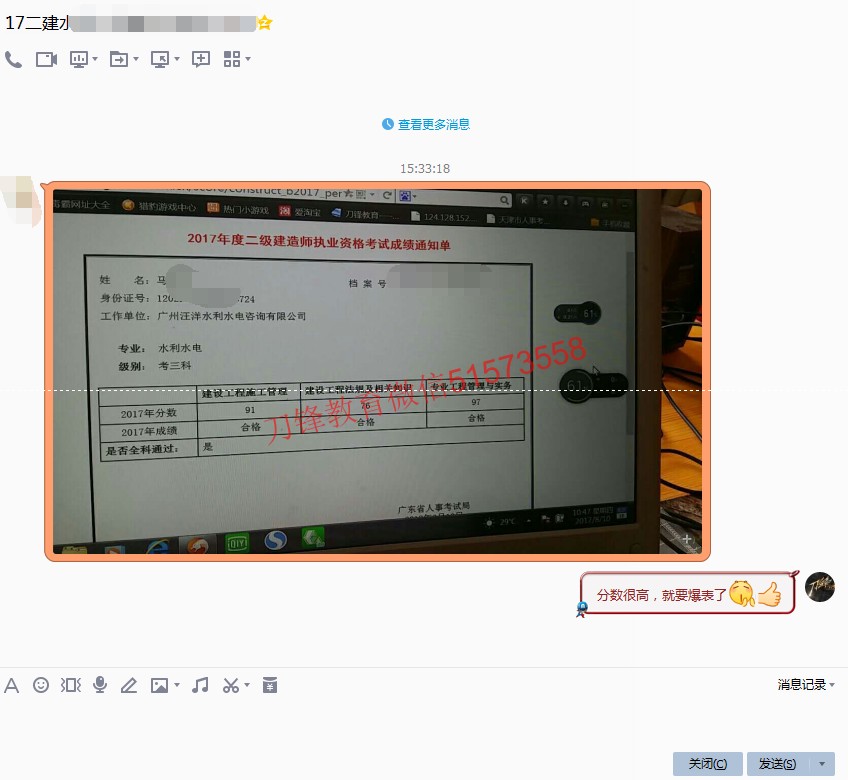Click the microphone voice message icon

pyautogui.click(x=100, y=685)
